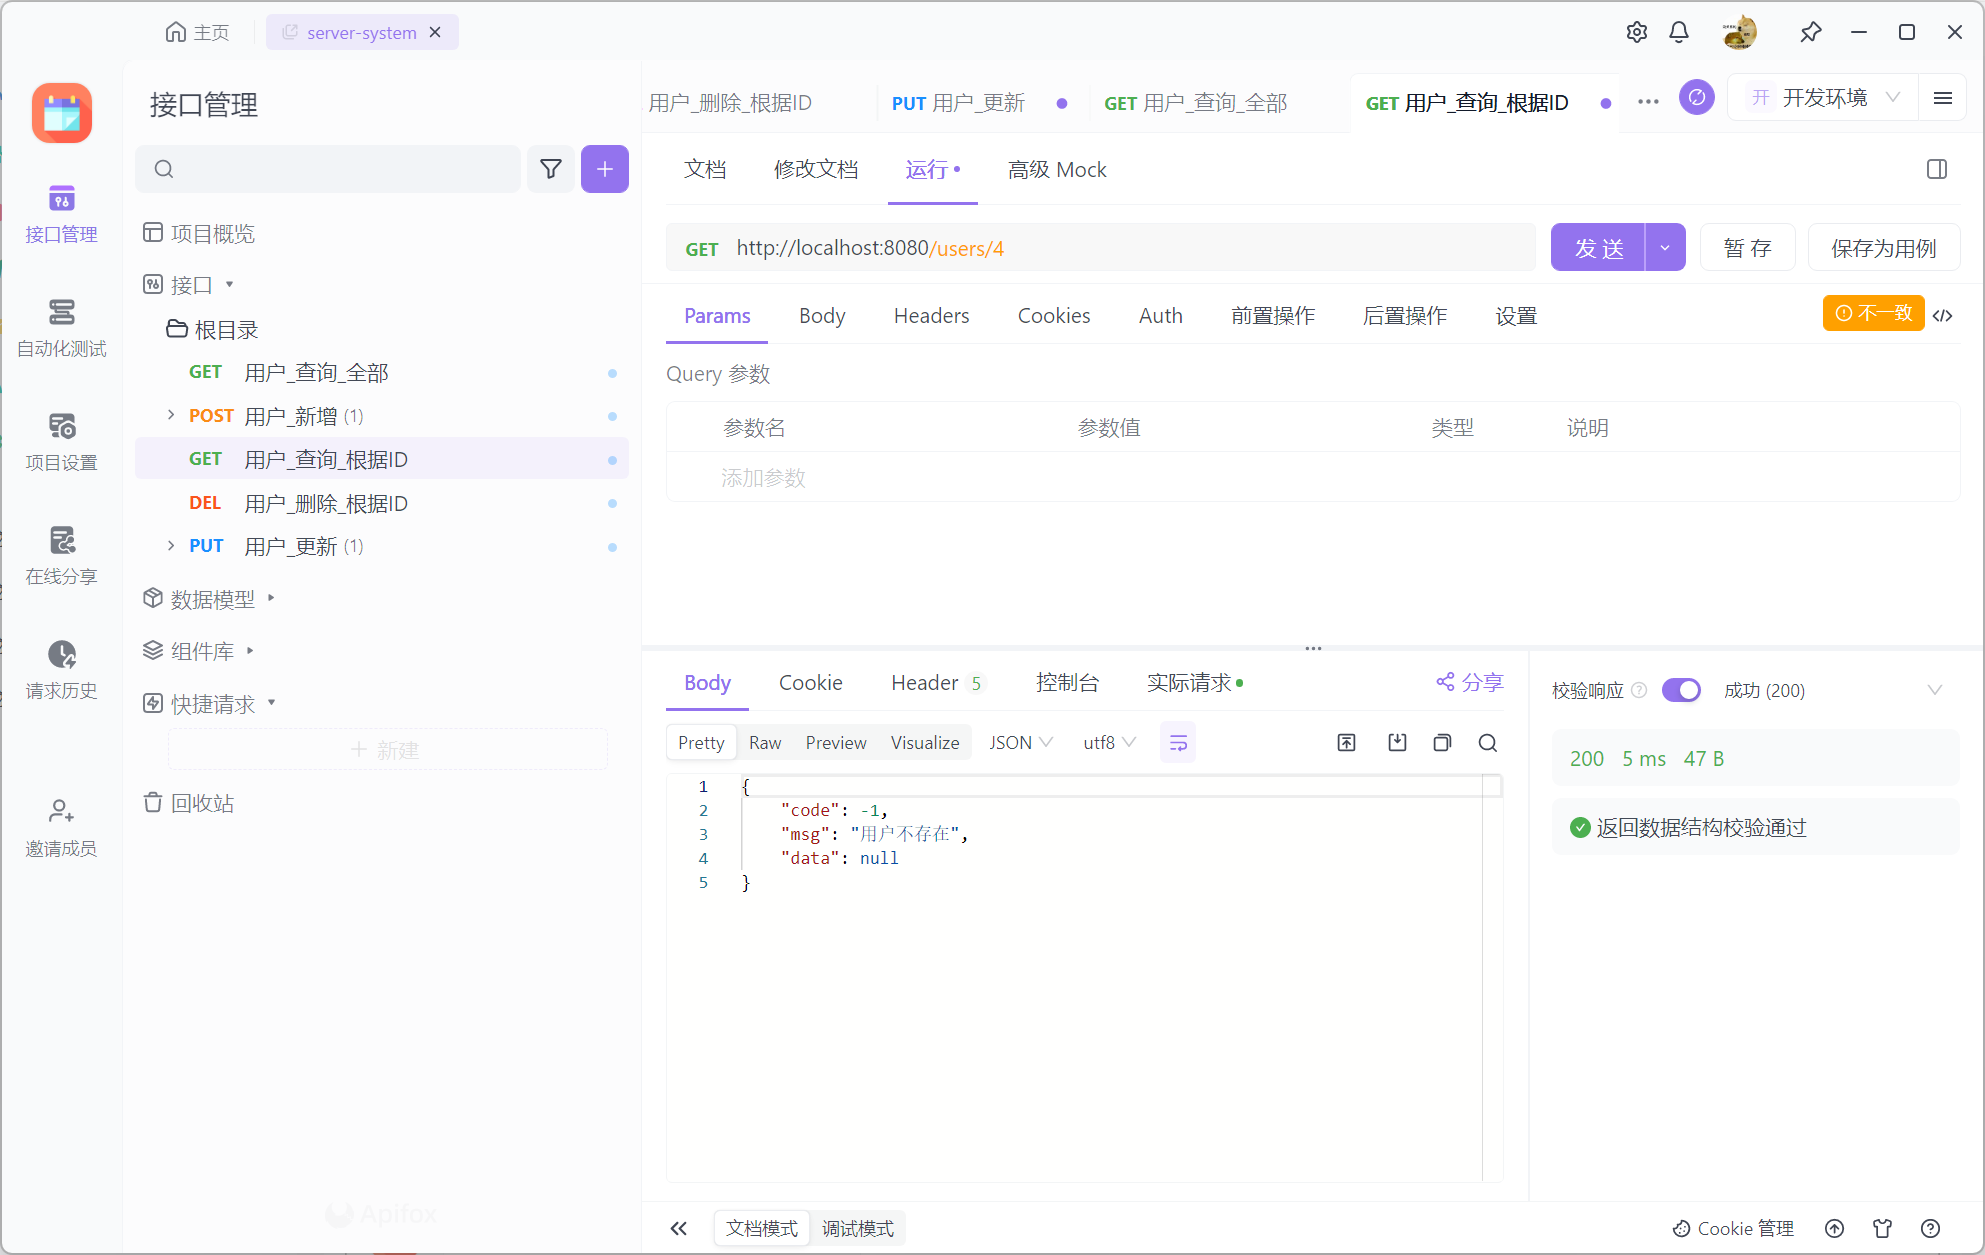Select DEL 用户_删除_根据ID in tree
The image size is (1985, 1255).
tap(382, 503)
